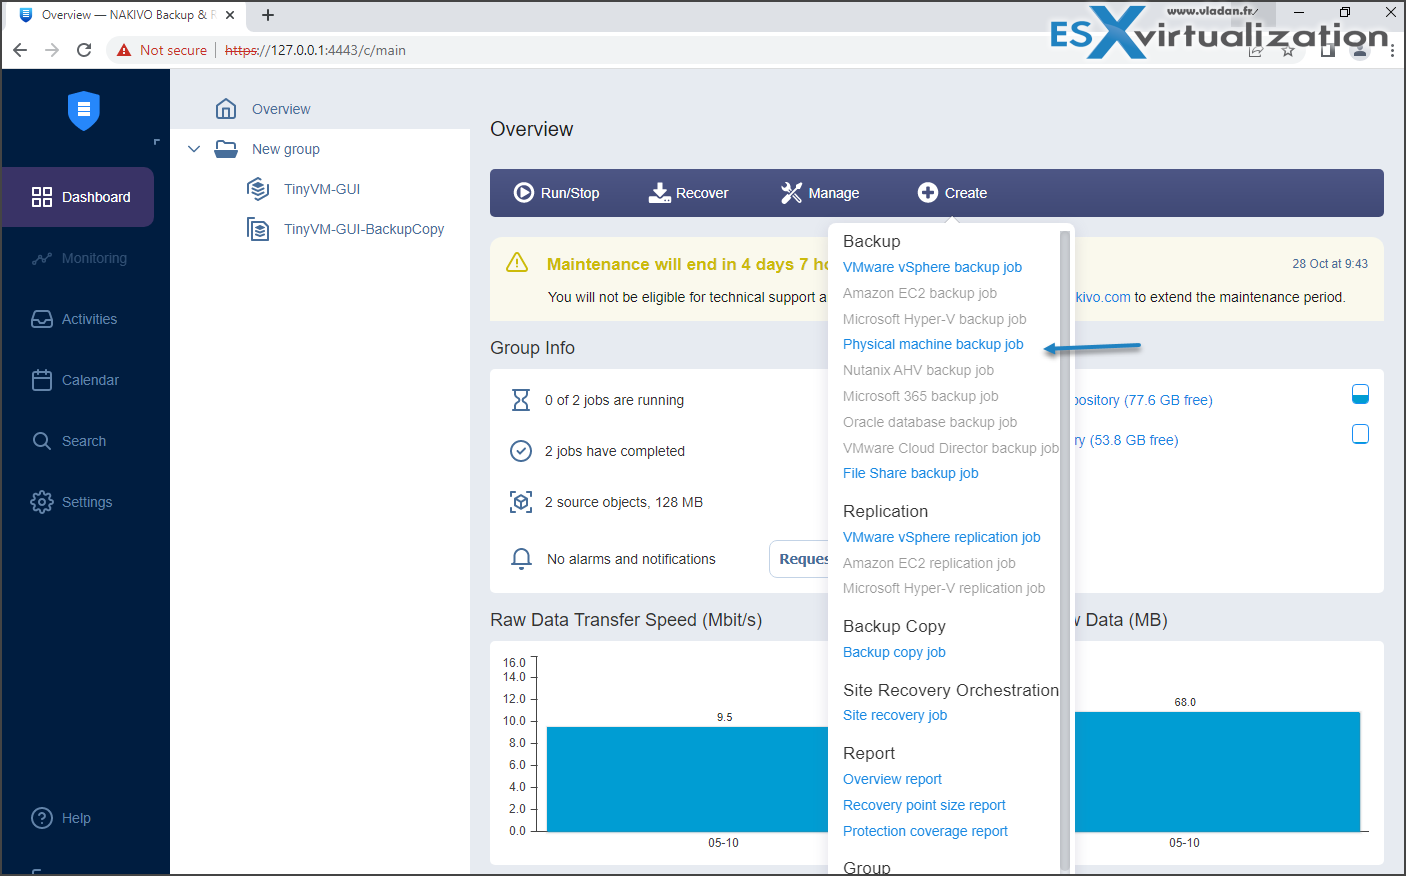The height and width of the screenshot is (876, 1406).
Task: Click the nakivo.com maintenance link
Action: 1103,297
